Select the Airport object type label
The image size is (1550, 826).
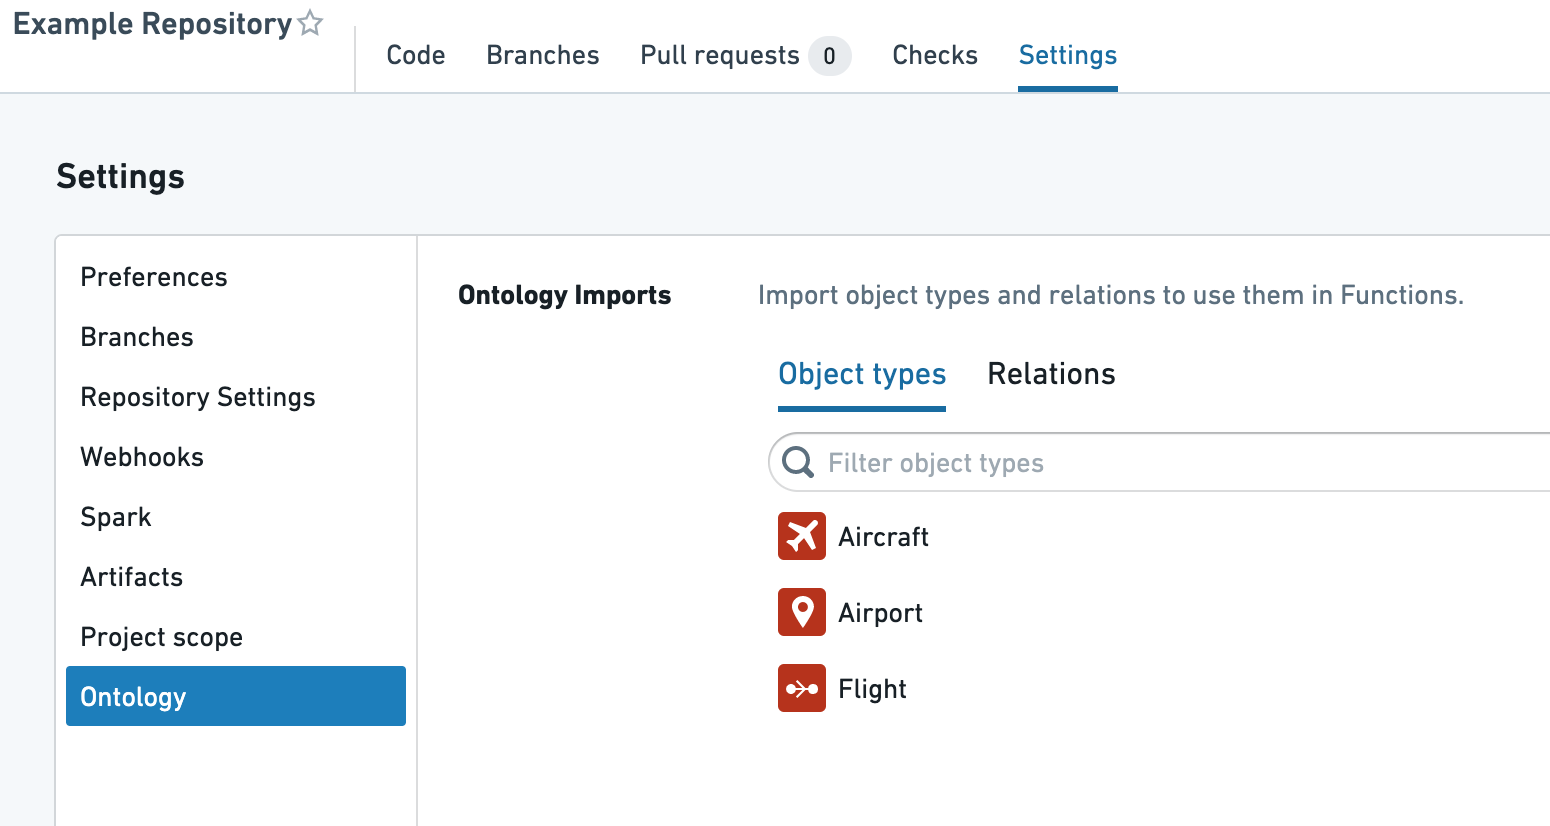(x=880, y=613)
